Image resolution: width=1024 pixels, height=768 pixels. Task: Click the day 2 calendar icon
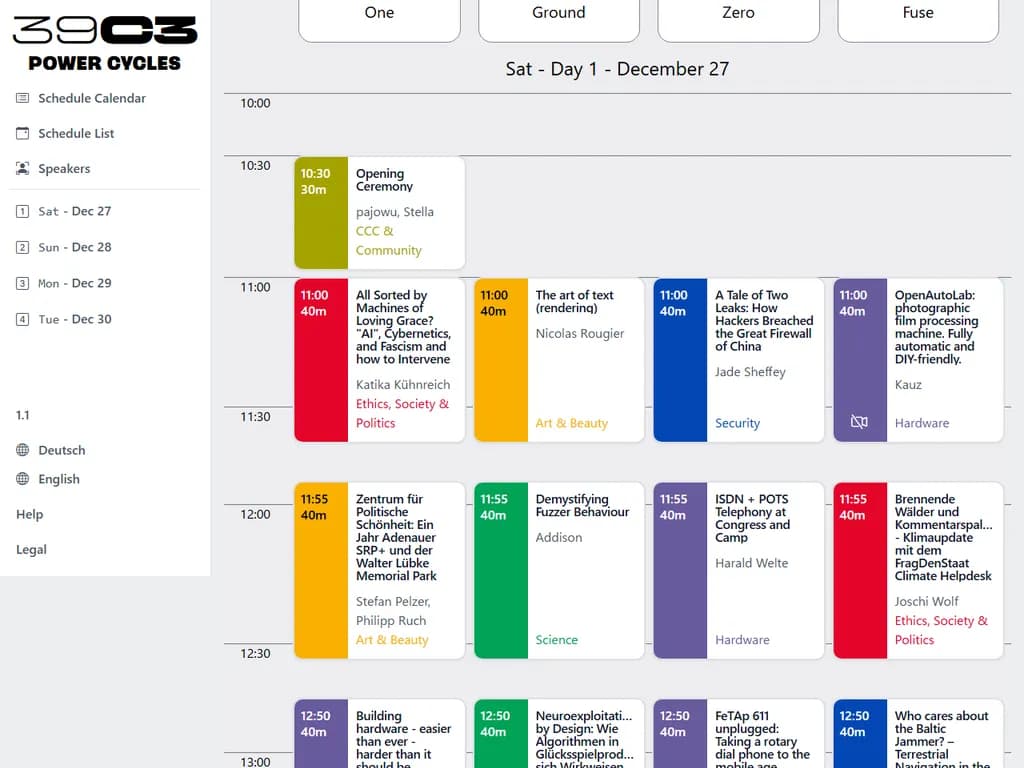click(x=23, y=248)
